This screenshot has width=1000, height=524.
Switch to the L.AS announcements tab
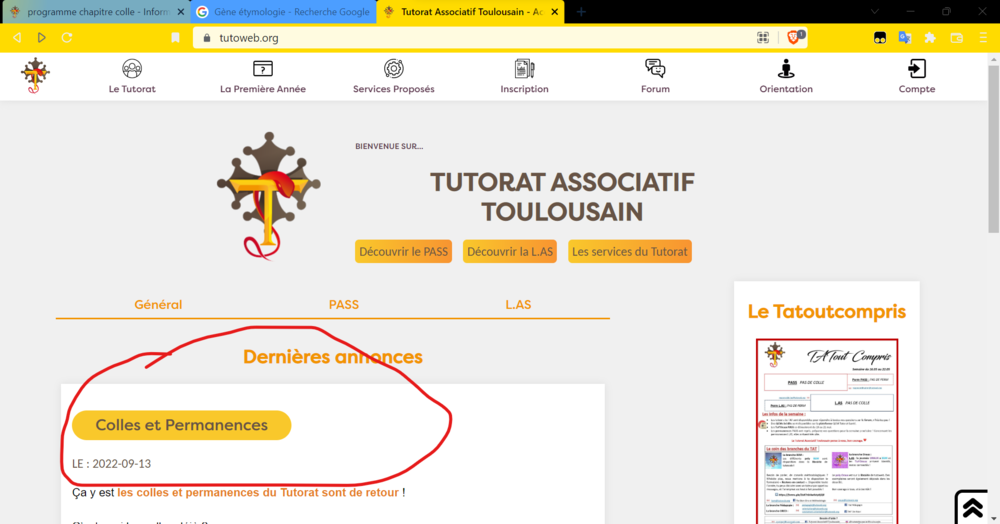click(x=519, y=304)
